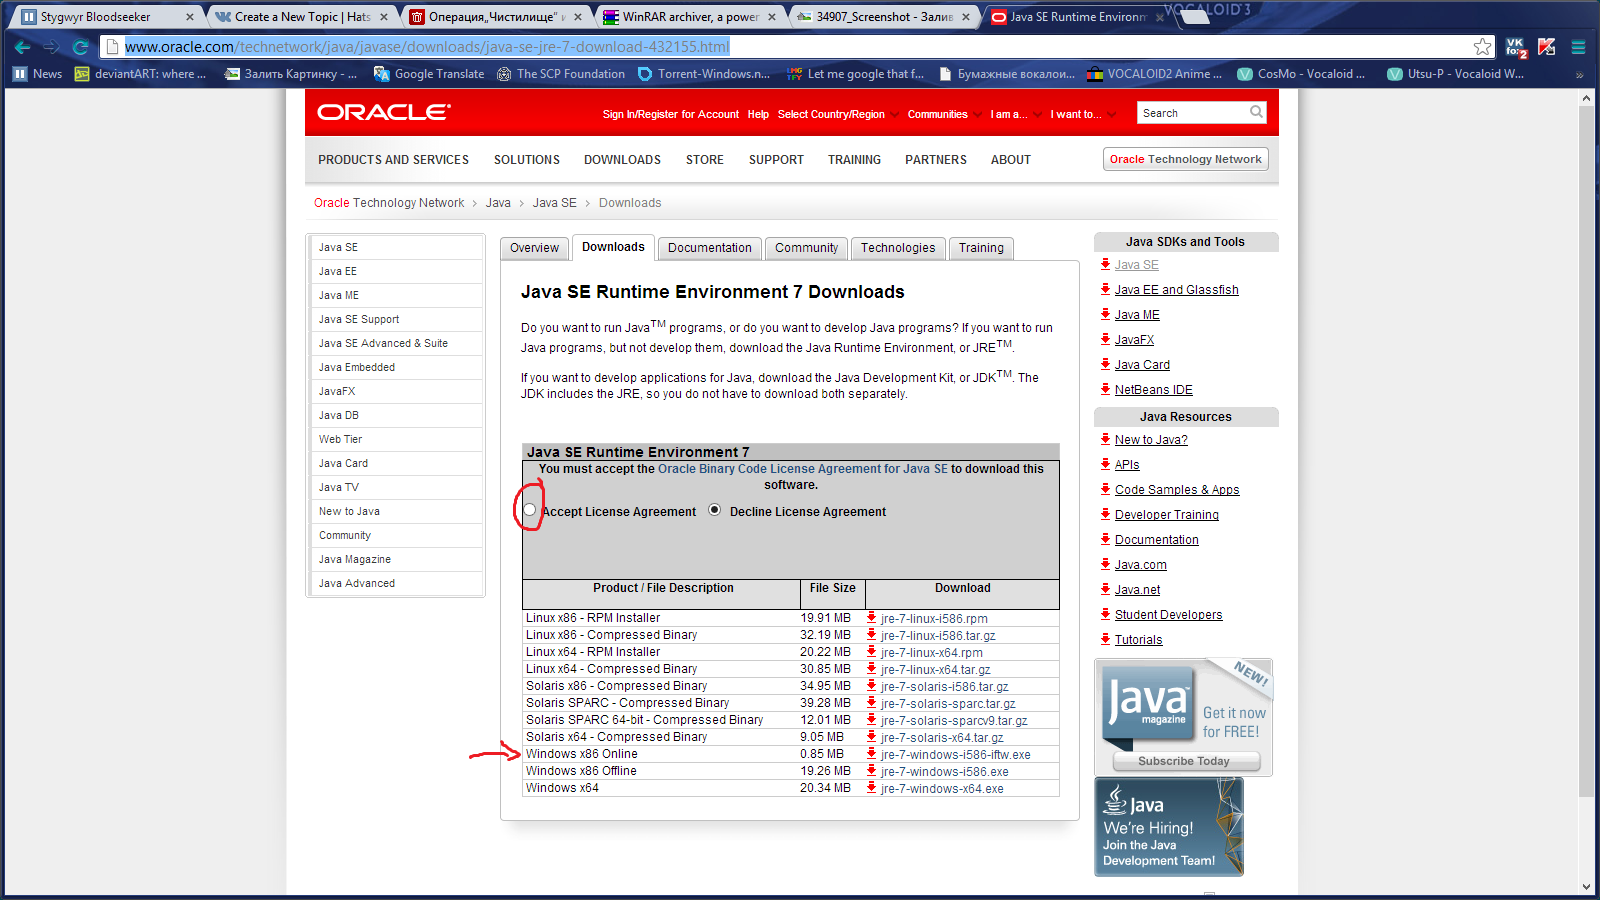Click red arrow icon beside Java.com
The image size is (1600, 900).
(x=1105, y=564)
